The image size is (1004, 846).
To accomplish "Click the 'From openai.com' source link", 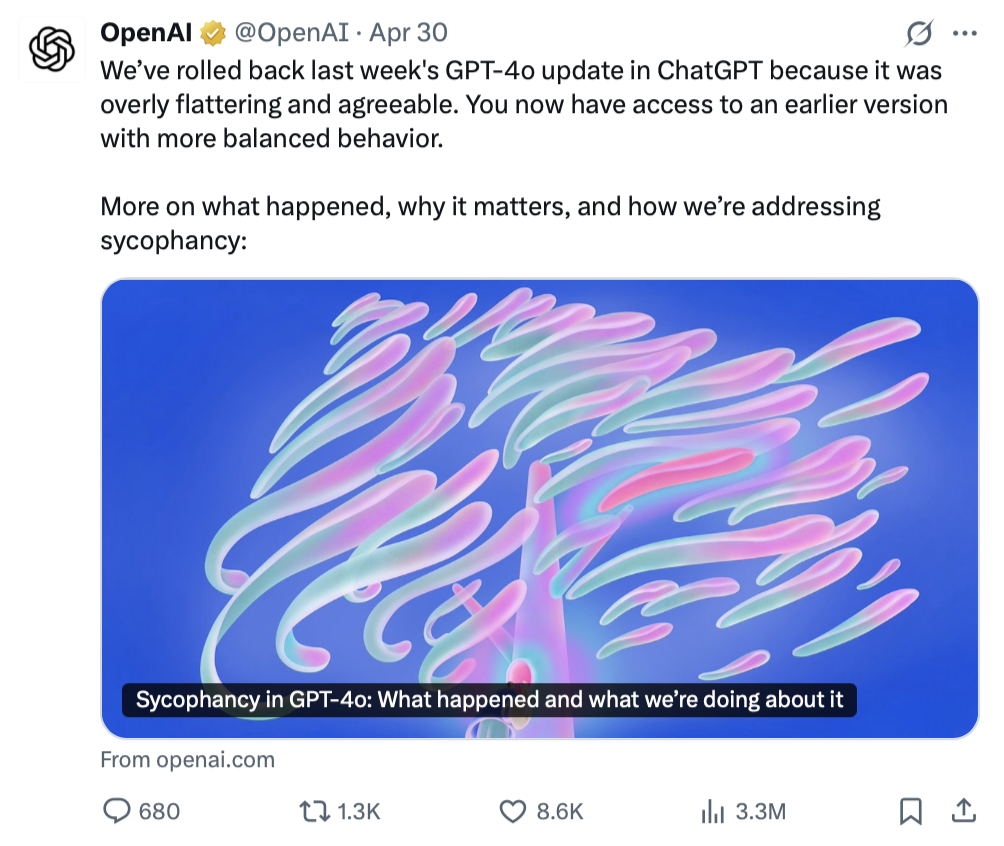I will (187, 760).
